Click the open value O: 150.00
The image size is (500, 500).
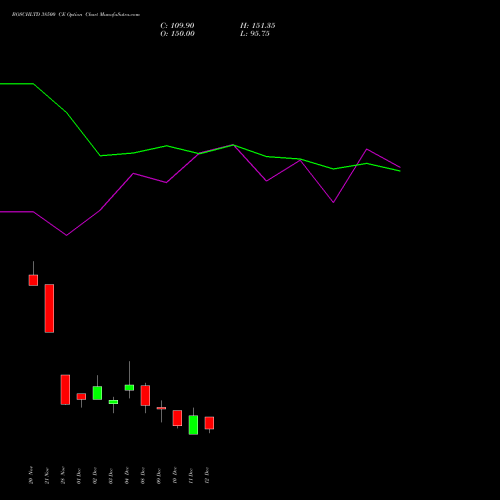[177, 34]
